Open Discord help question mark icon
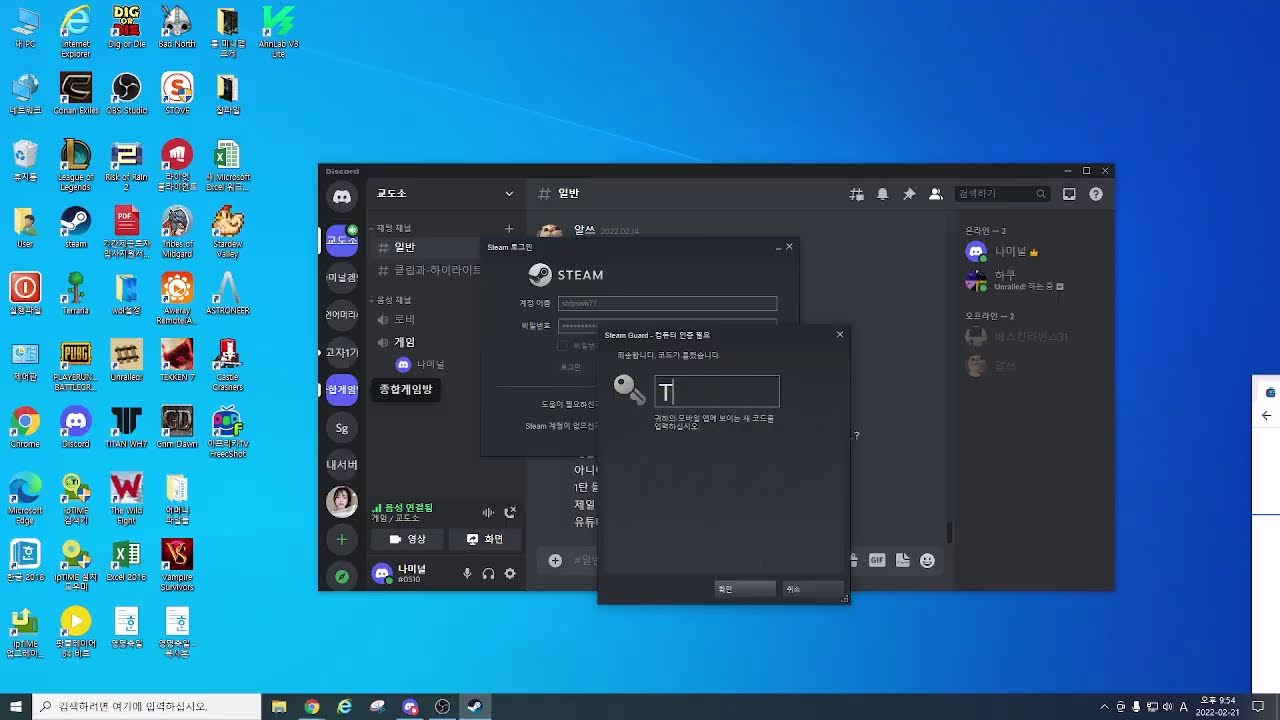This screenshot has height=720, width=1280. pyautogui.click(x=1096, y=194)
